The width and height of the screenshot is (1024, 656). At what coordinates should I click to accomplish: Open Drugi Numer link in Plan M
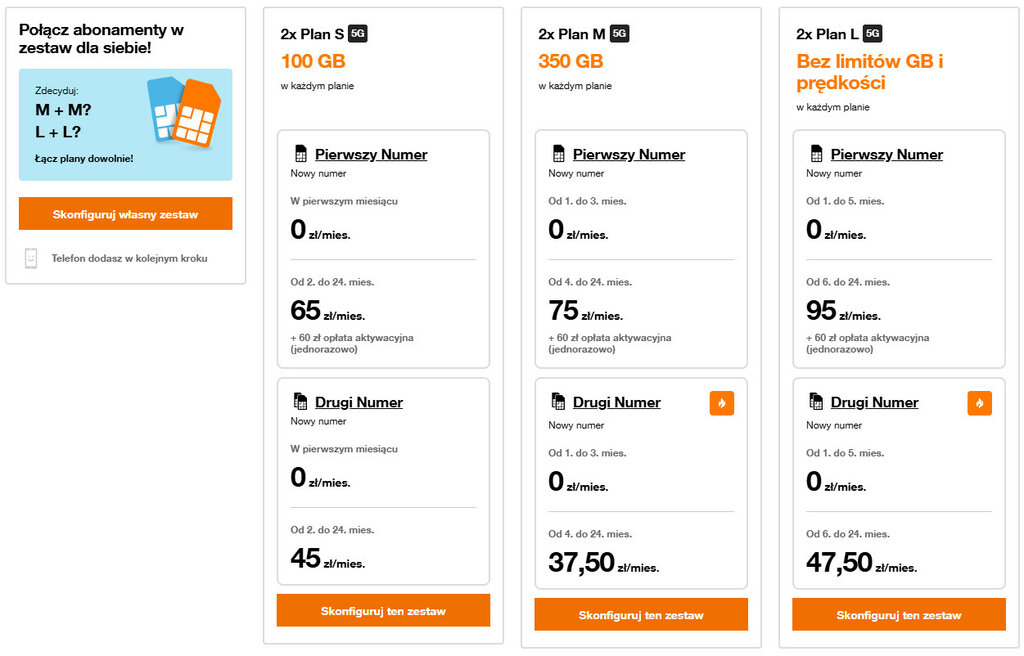tap(617, 403)
